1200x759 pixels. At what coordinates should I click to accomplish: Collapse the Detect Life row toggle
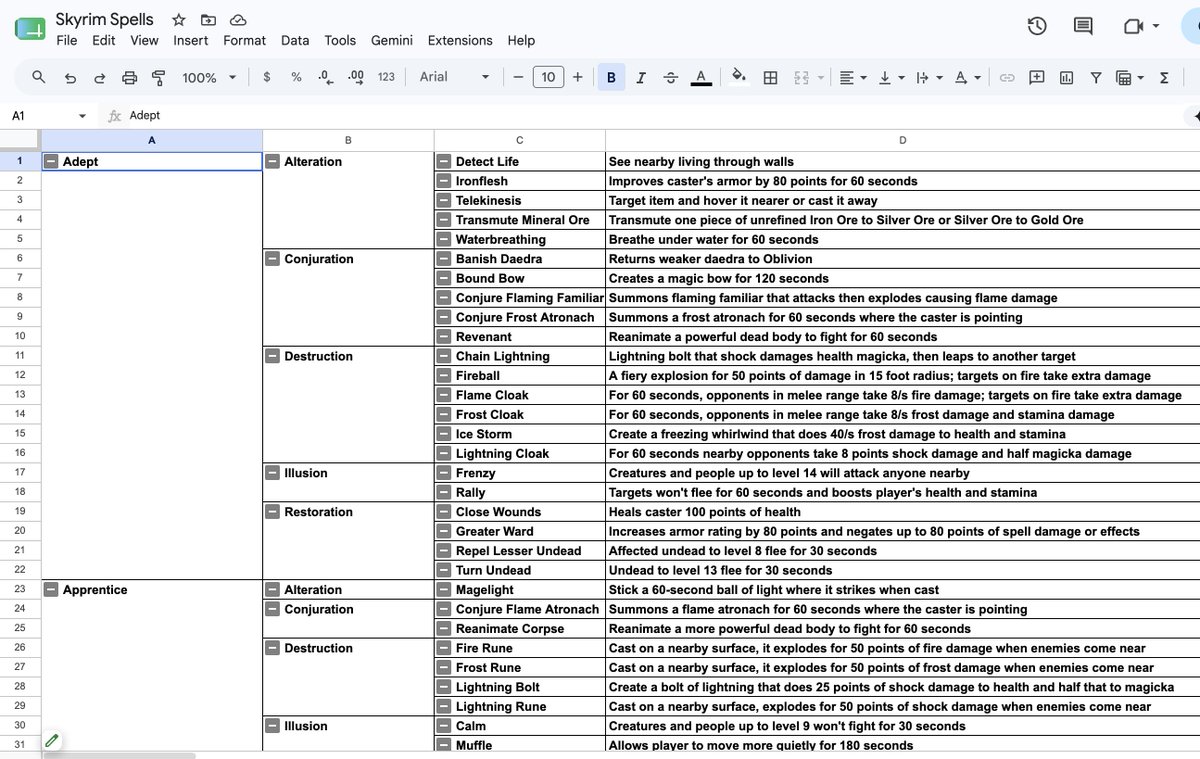point(444,161)
